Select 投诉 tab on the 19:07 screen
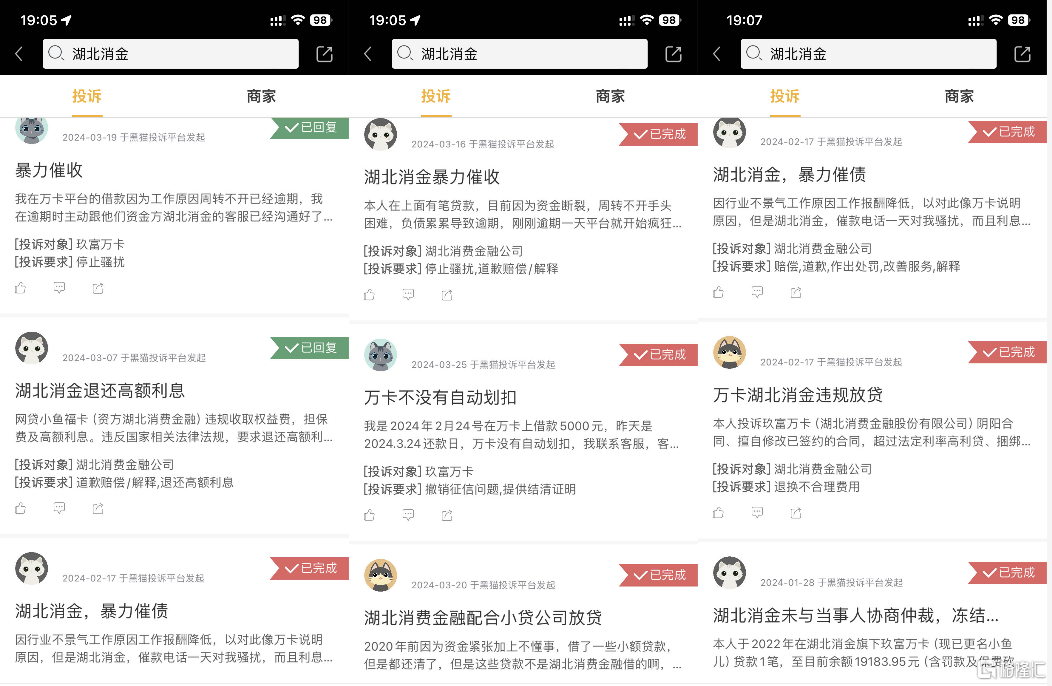 coord(784,96)
